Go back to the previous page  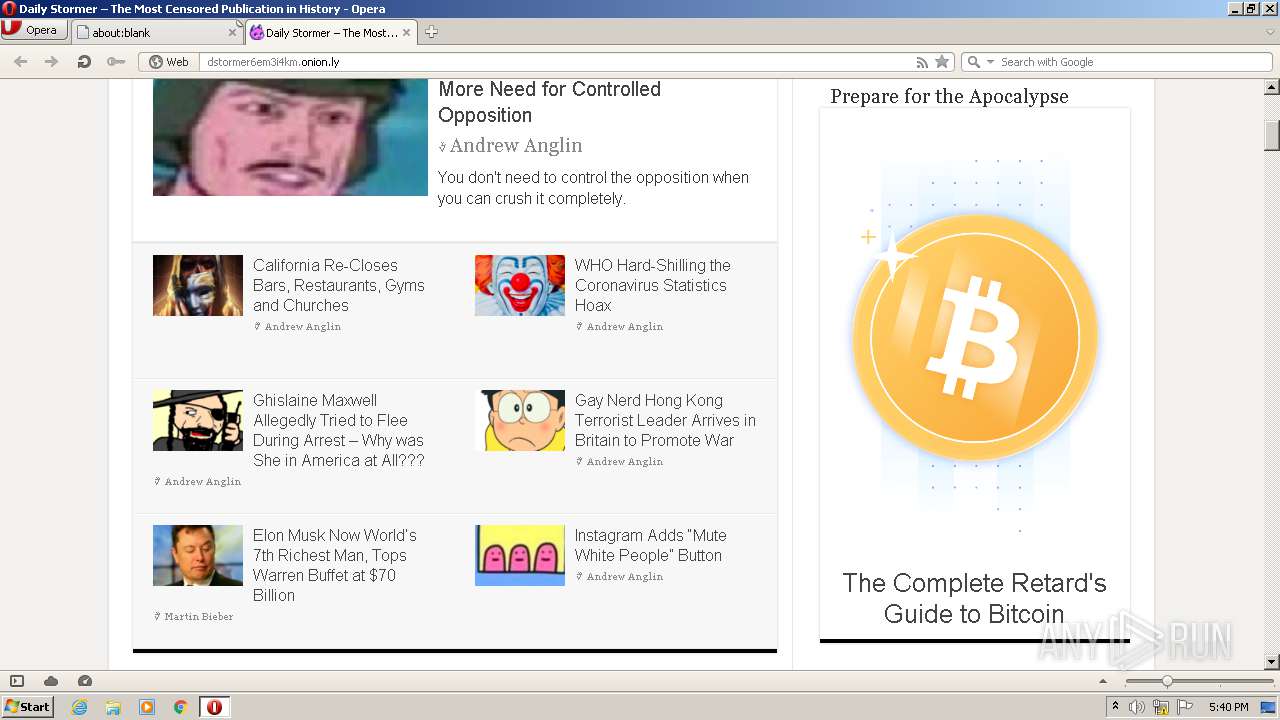[20, 62]
